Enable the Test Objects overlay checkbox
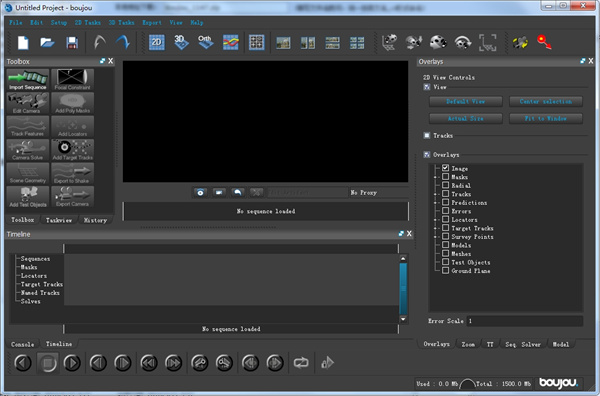The height and width of the screenshot is (396, 600). pyautogui.click(x=445, y=262)
